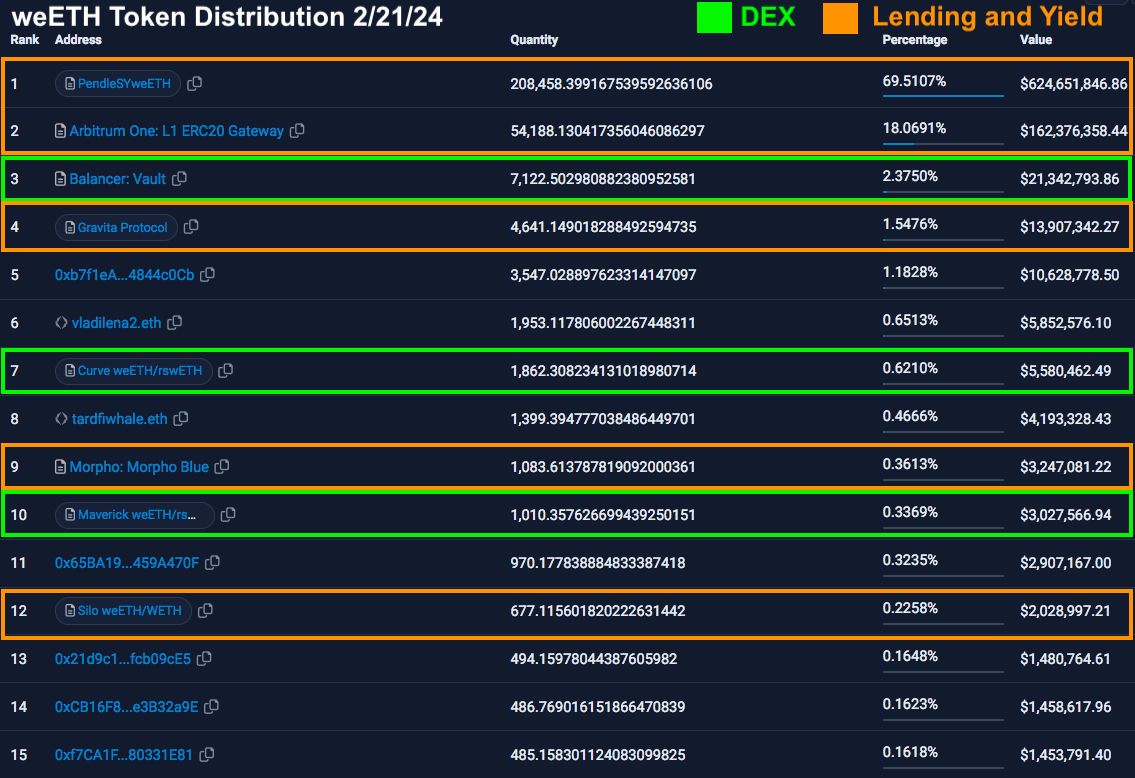The width and height of the screenshot is (1135, 778).
Task: Copy the tardfiwhale.eth address
Action: point(181,419)
